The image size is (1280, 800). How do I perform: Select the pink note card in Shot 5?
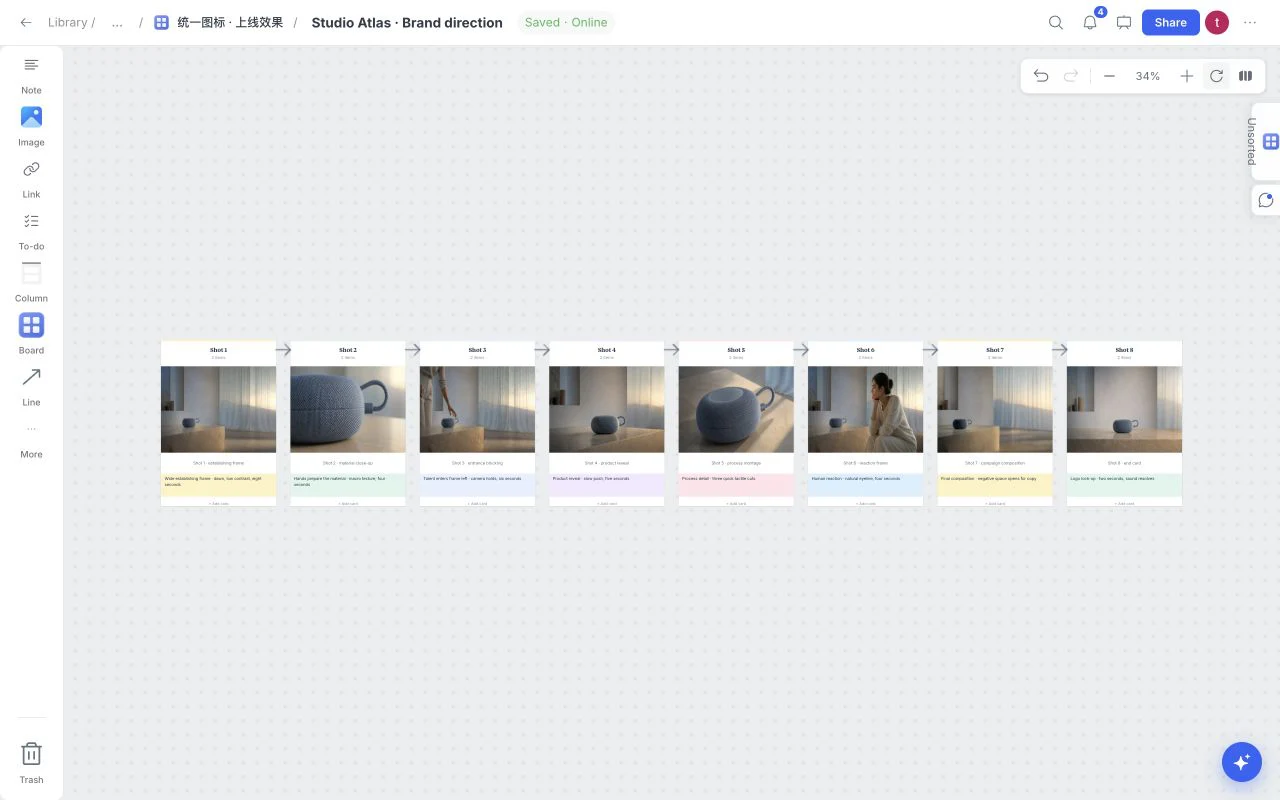tap(736, 484)
